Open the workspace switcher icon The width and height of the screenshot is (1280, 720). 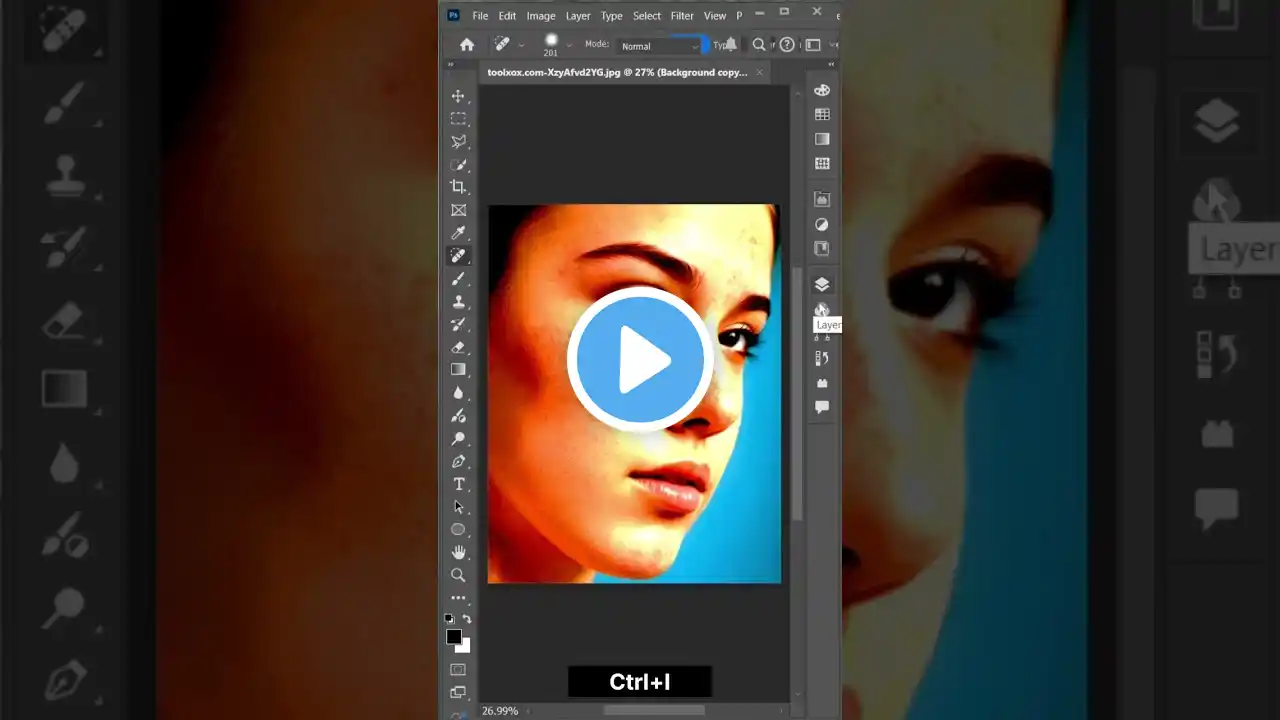point(813,45)
